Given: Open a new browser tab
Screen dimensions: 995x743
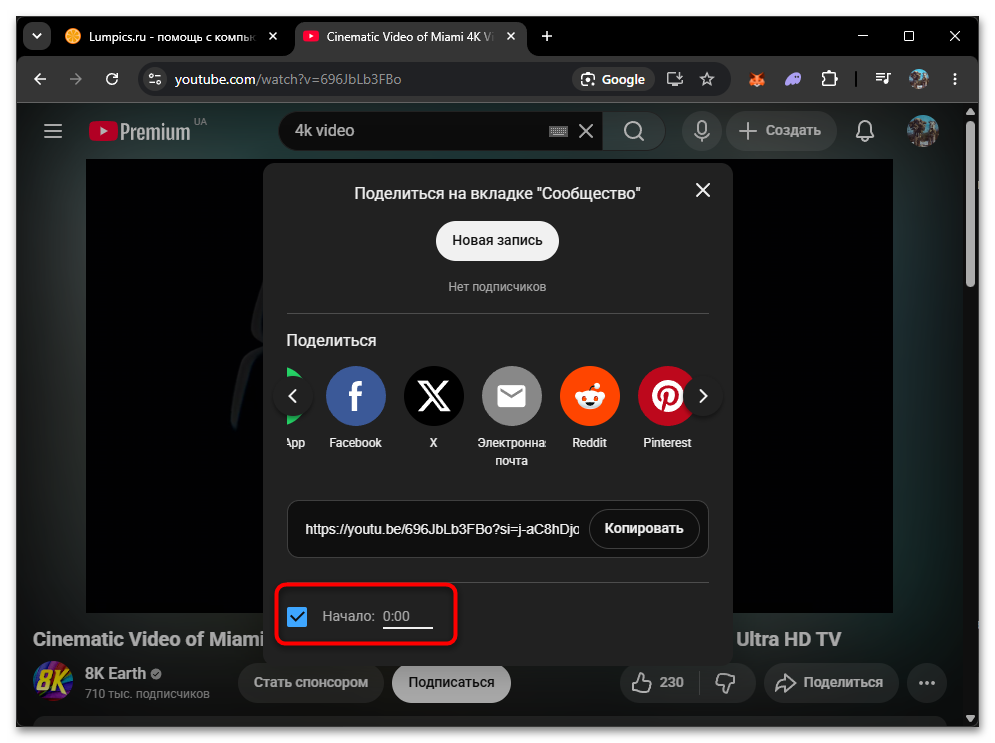Looking at the screenshot, I should click(546, 37).
